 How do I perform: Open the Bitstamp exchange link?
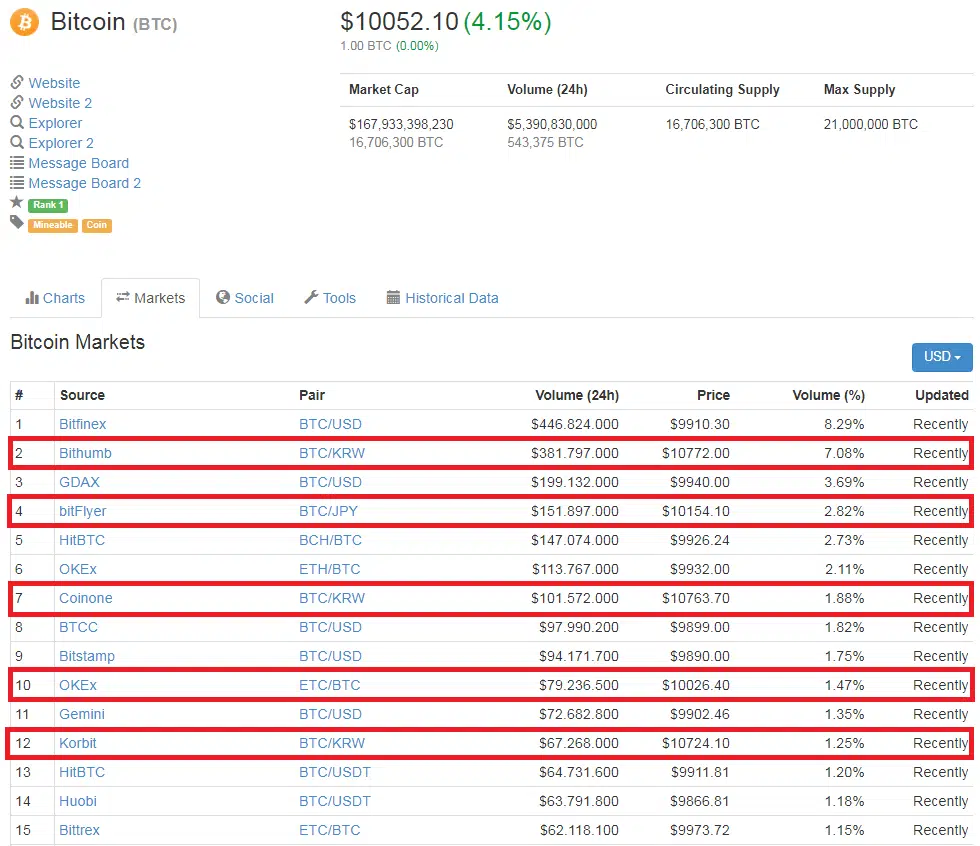[x=87, y=656]
